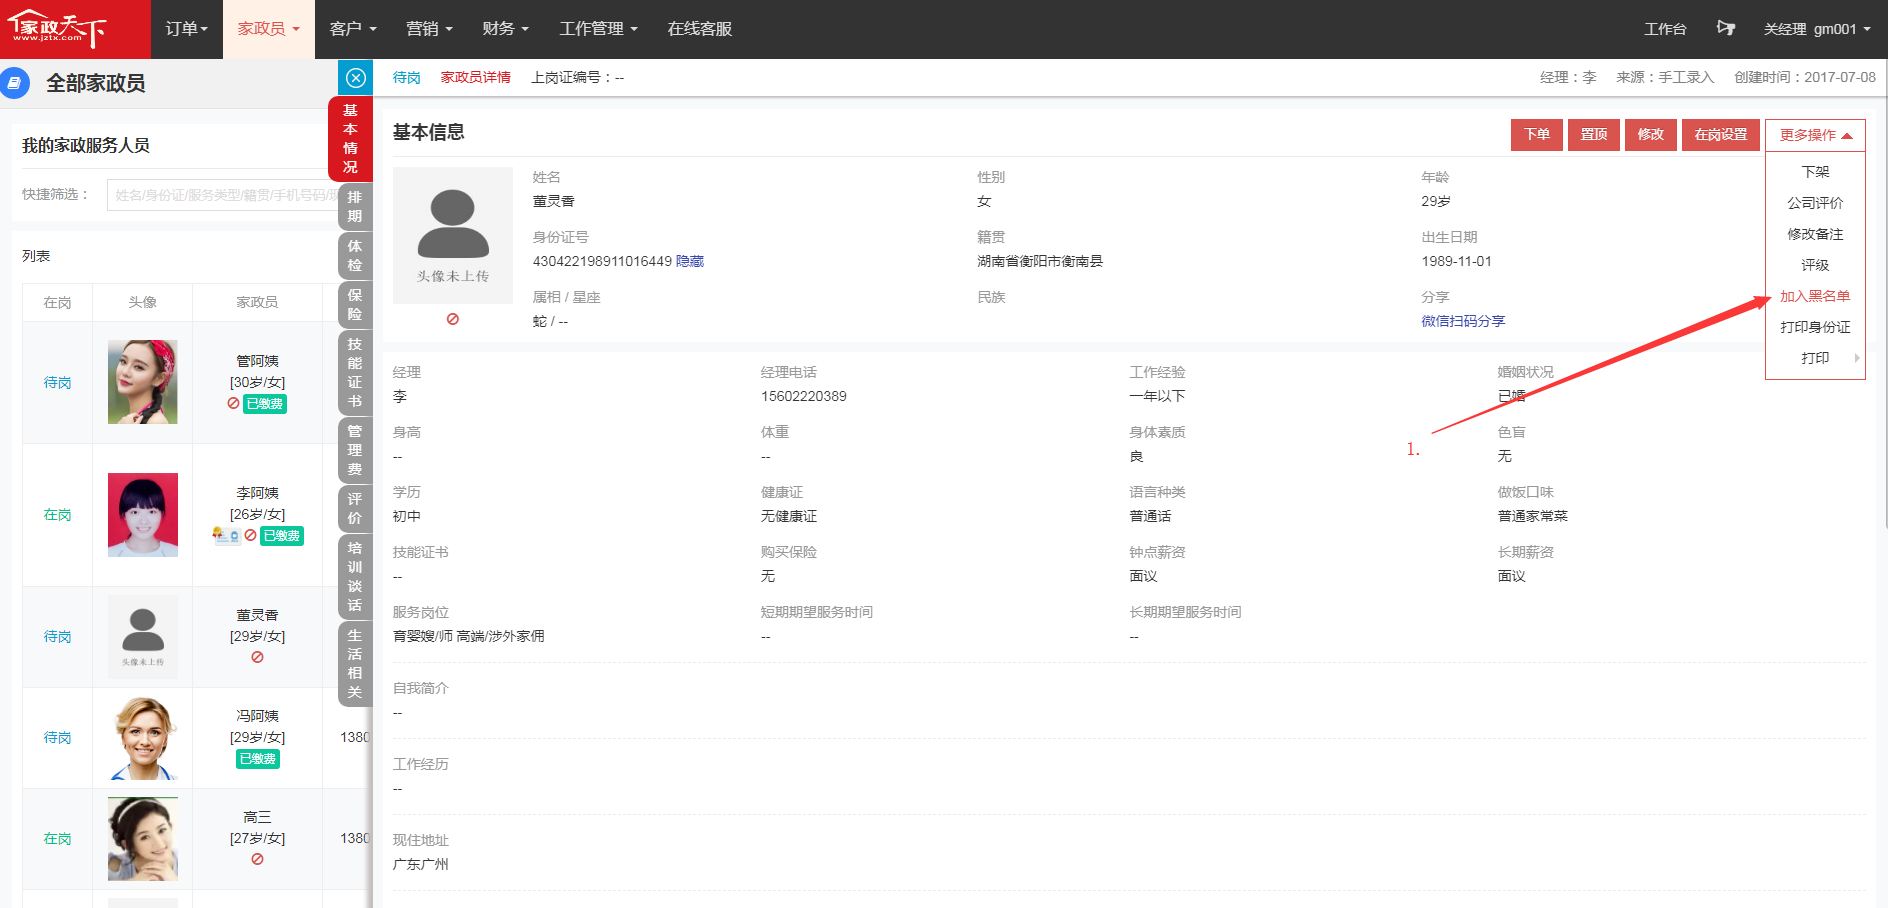Click 冯阿姨's photo thumbnail
Image resolution: width=1888 pixels, height=908 pixels.
(143, 738)
